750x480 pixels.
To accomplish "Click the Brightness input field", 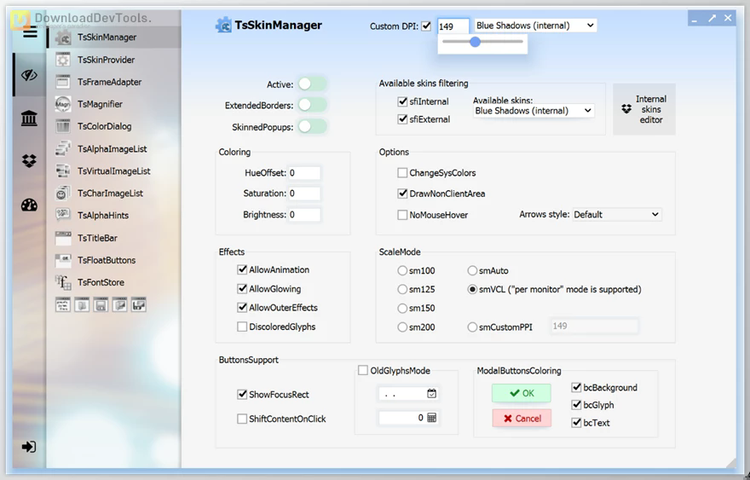I will point(304,215).
